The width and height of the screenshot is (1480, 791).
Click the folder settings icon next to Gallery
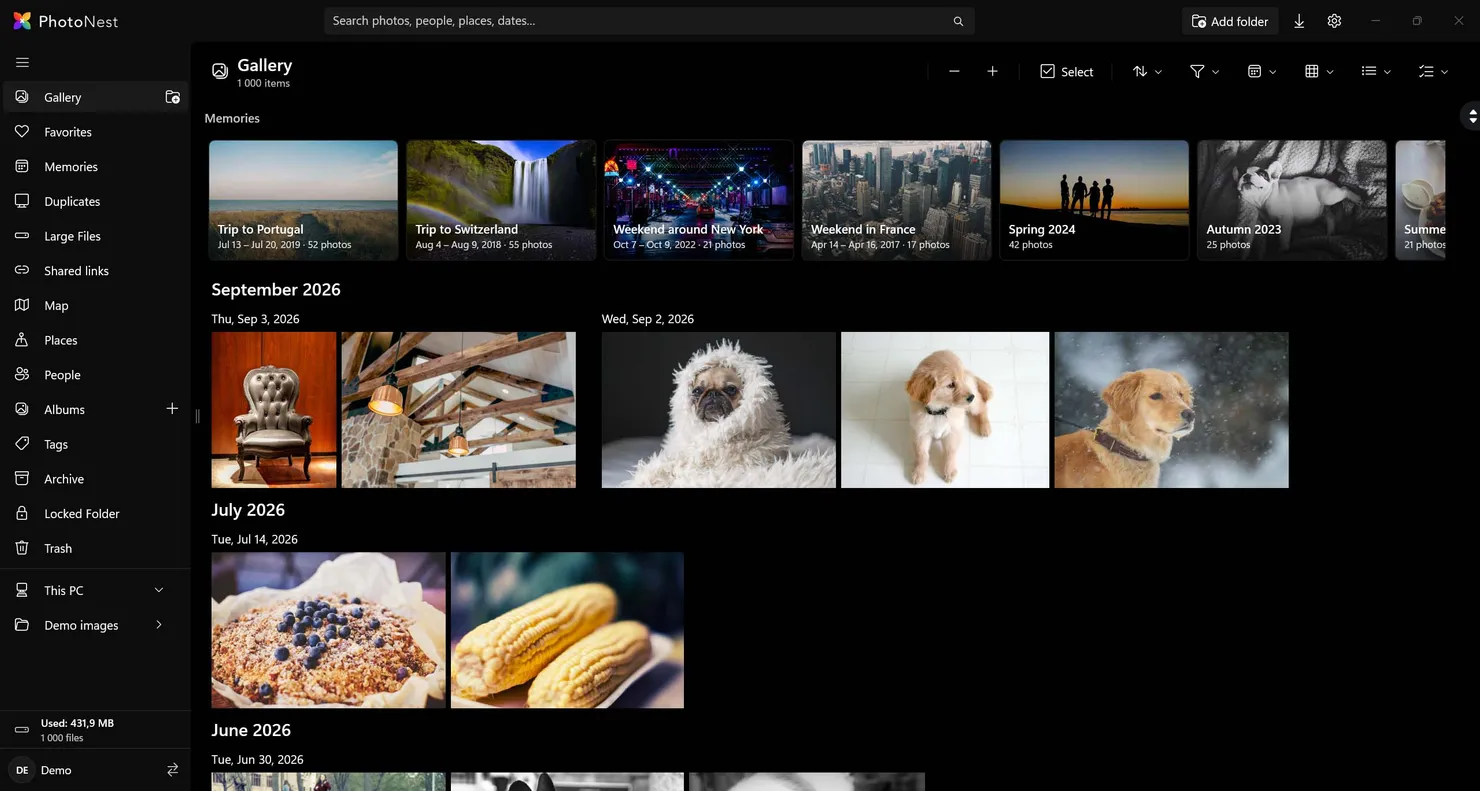(x=172, y=97)
